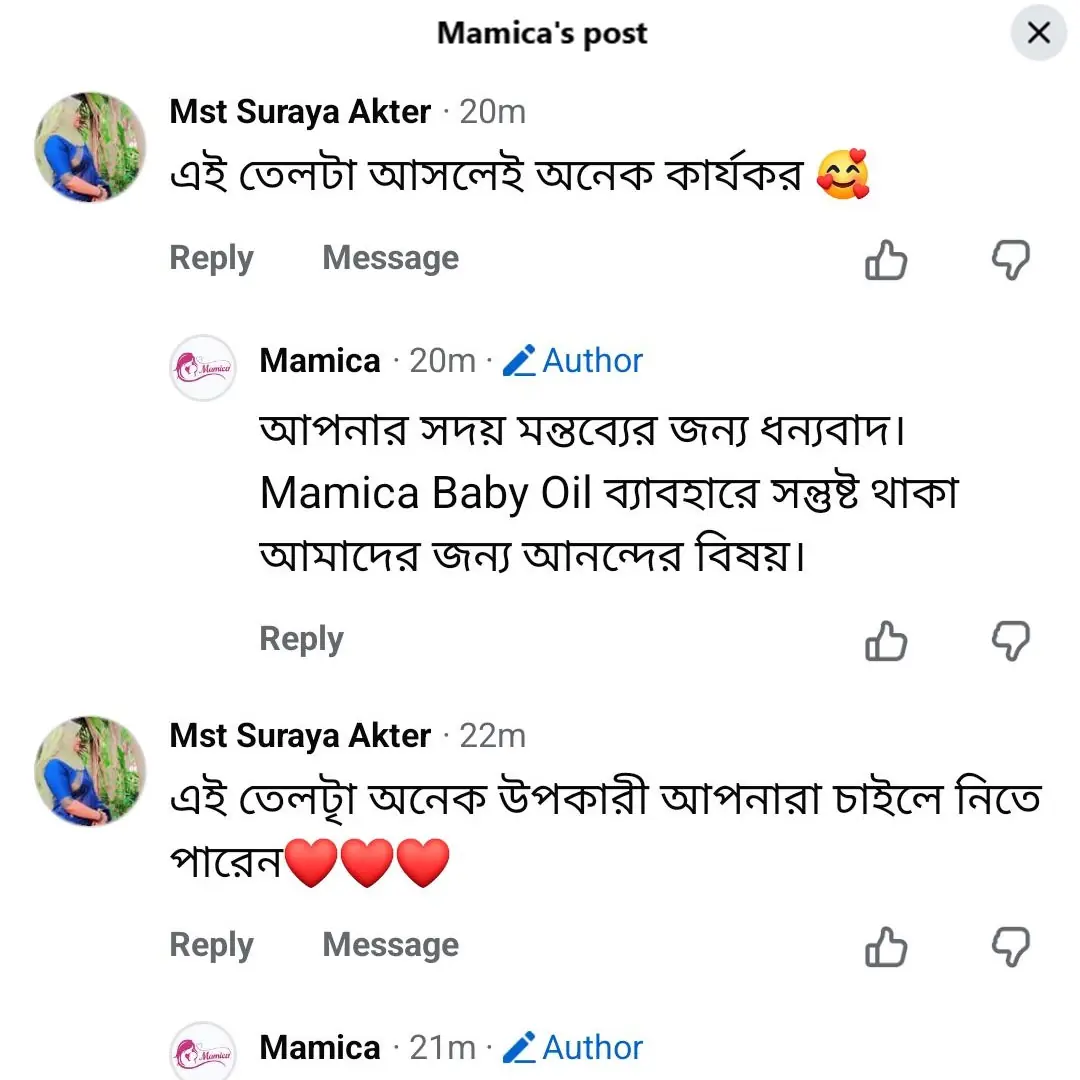1080x1080 pixels.
Task: Message Suraya from her 20m comment
Action: (x=390, y=258)
